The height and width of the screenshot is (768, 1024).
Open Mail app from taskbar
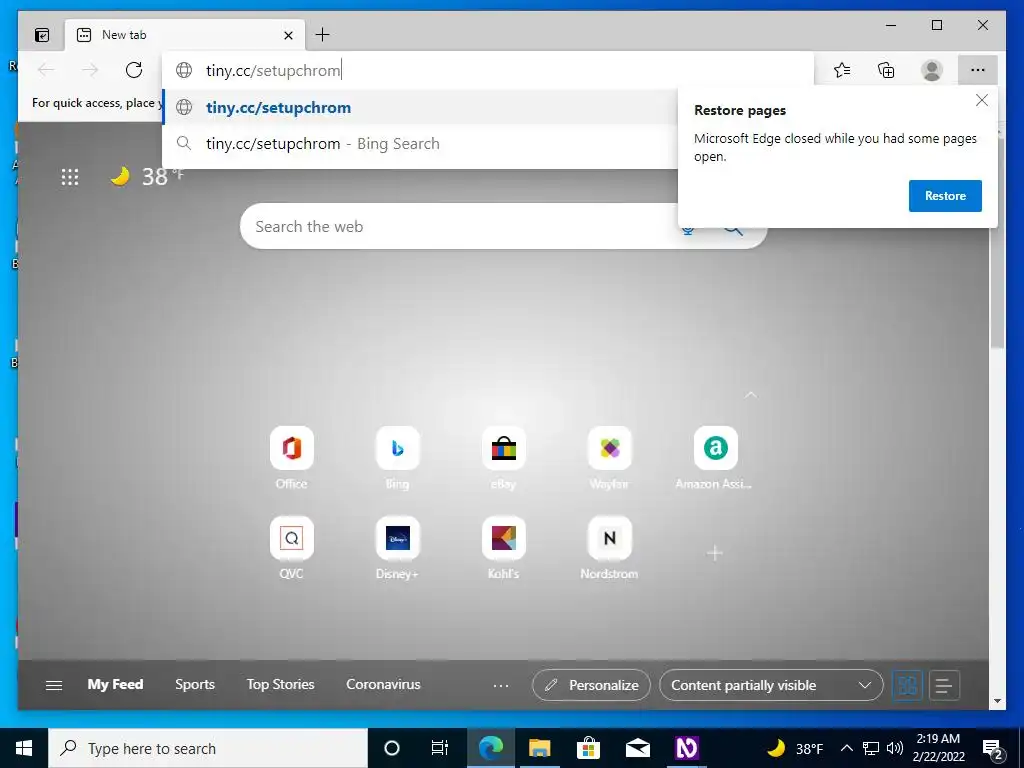click(637, 748)
